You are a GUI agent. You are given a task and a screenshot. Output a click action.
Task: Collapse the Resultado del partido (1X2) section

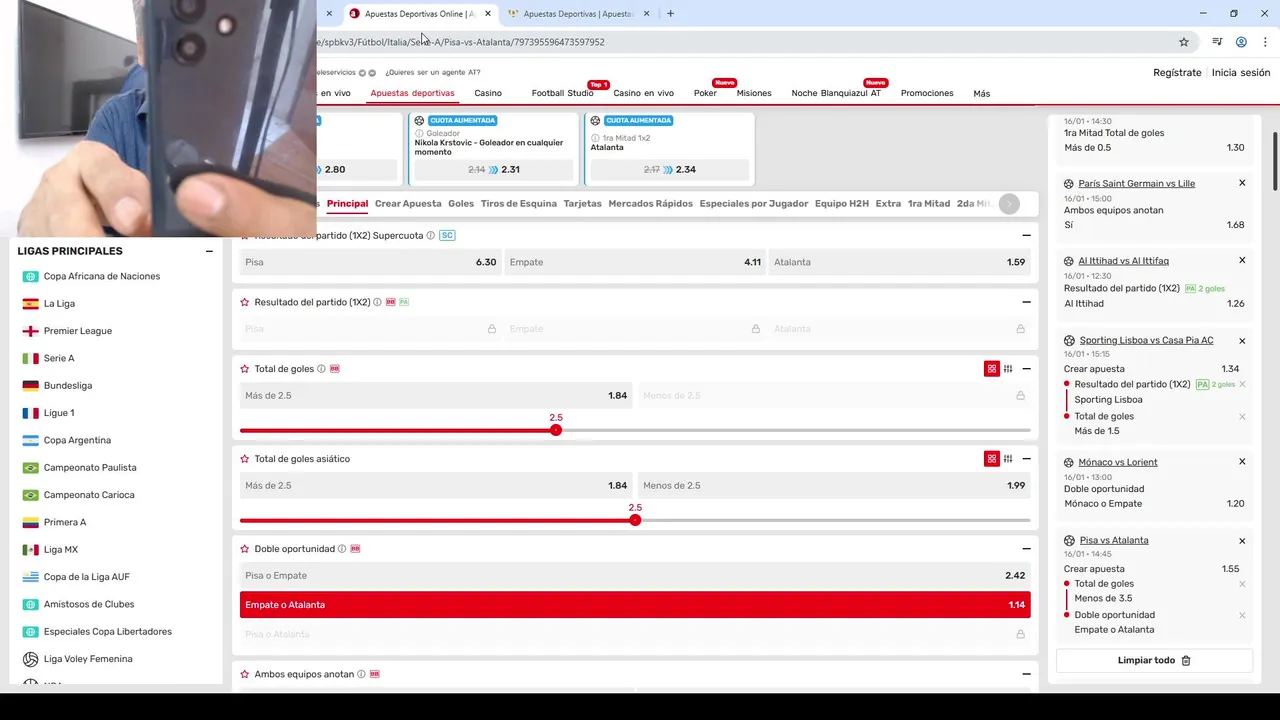pyautogui.click(x=1026, y=302)
